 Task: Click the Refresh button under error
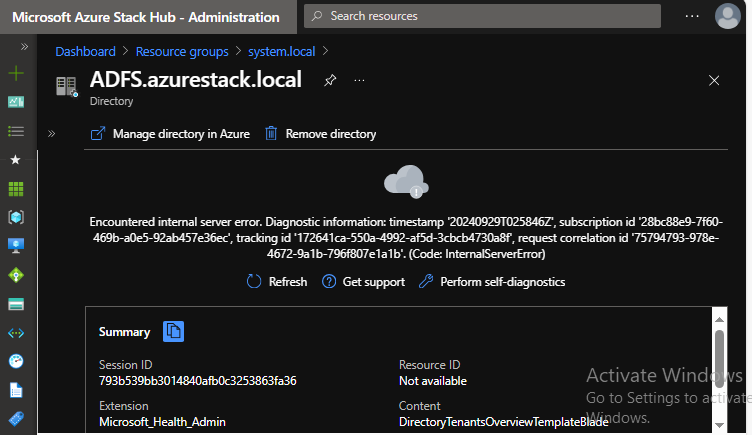[x=277, y=282]
